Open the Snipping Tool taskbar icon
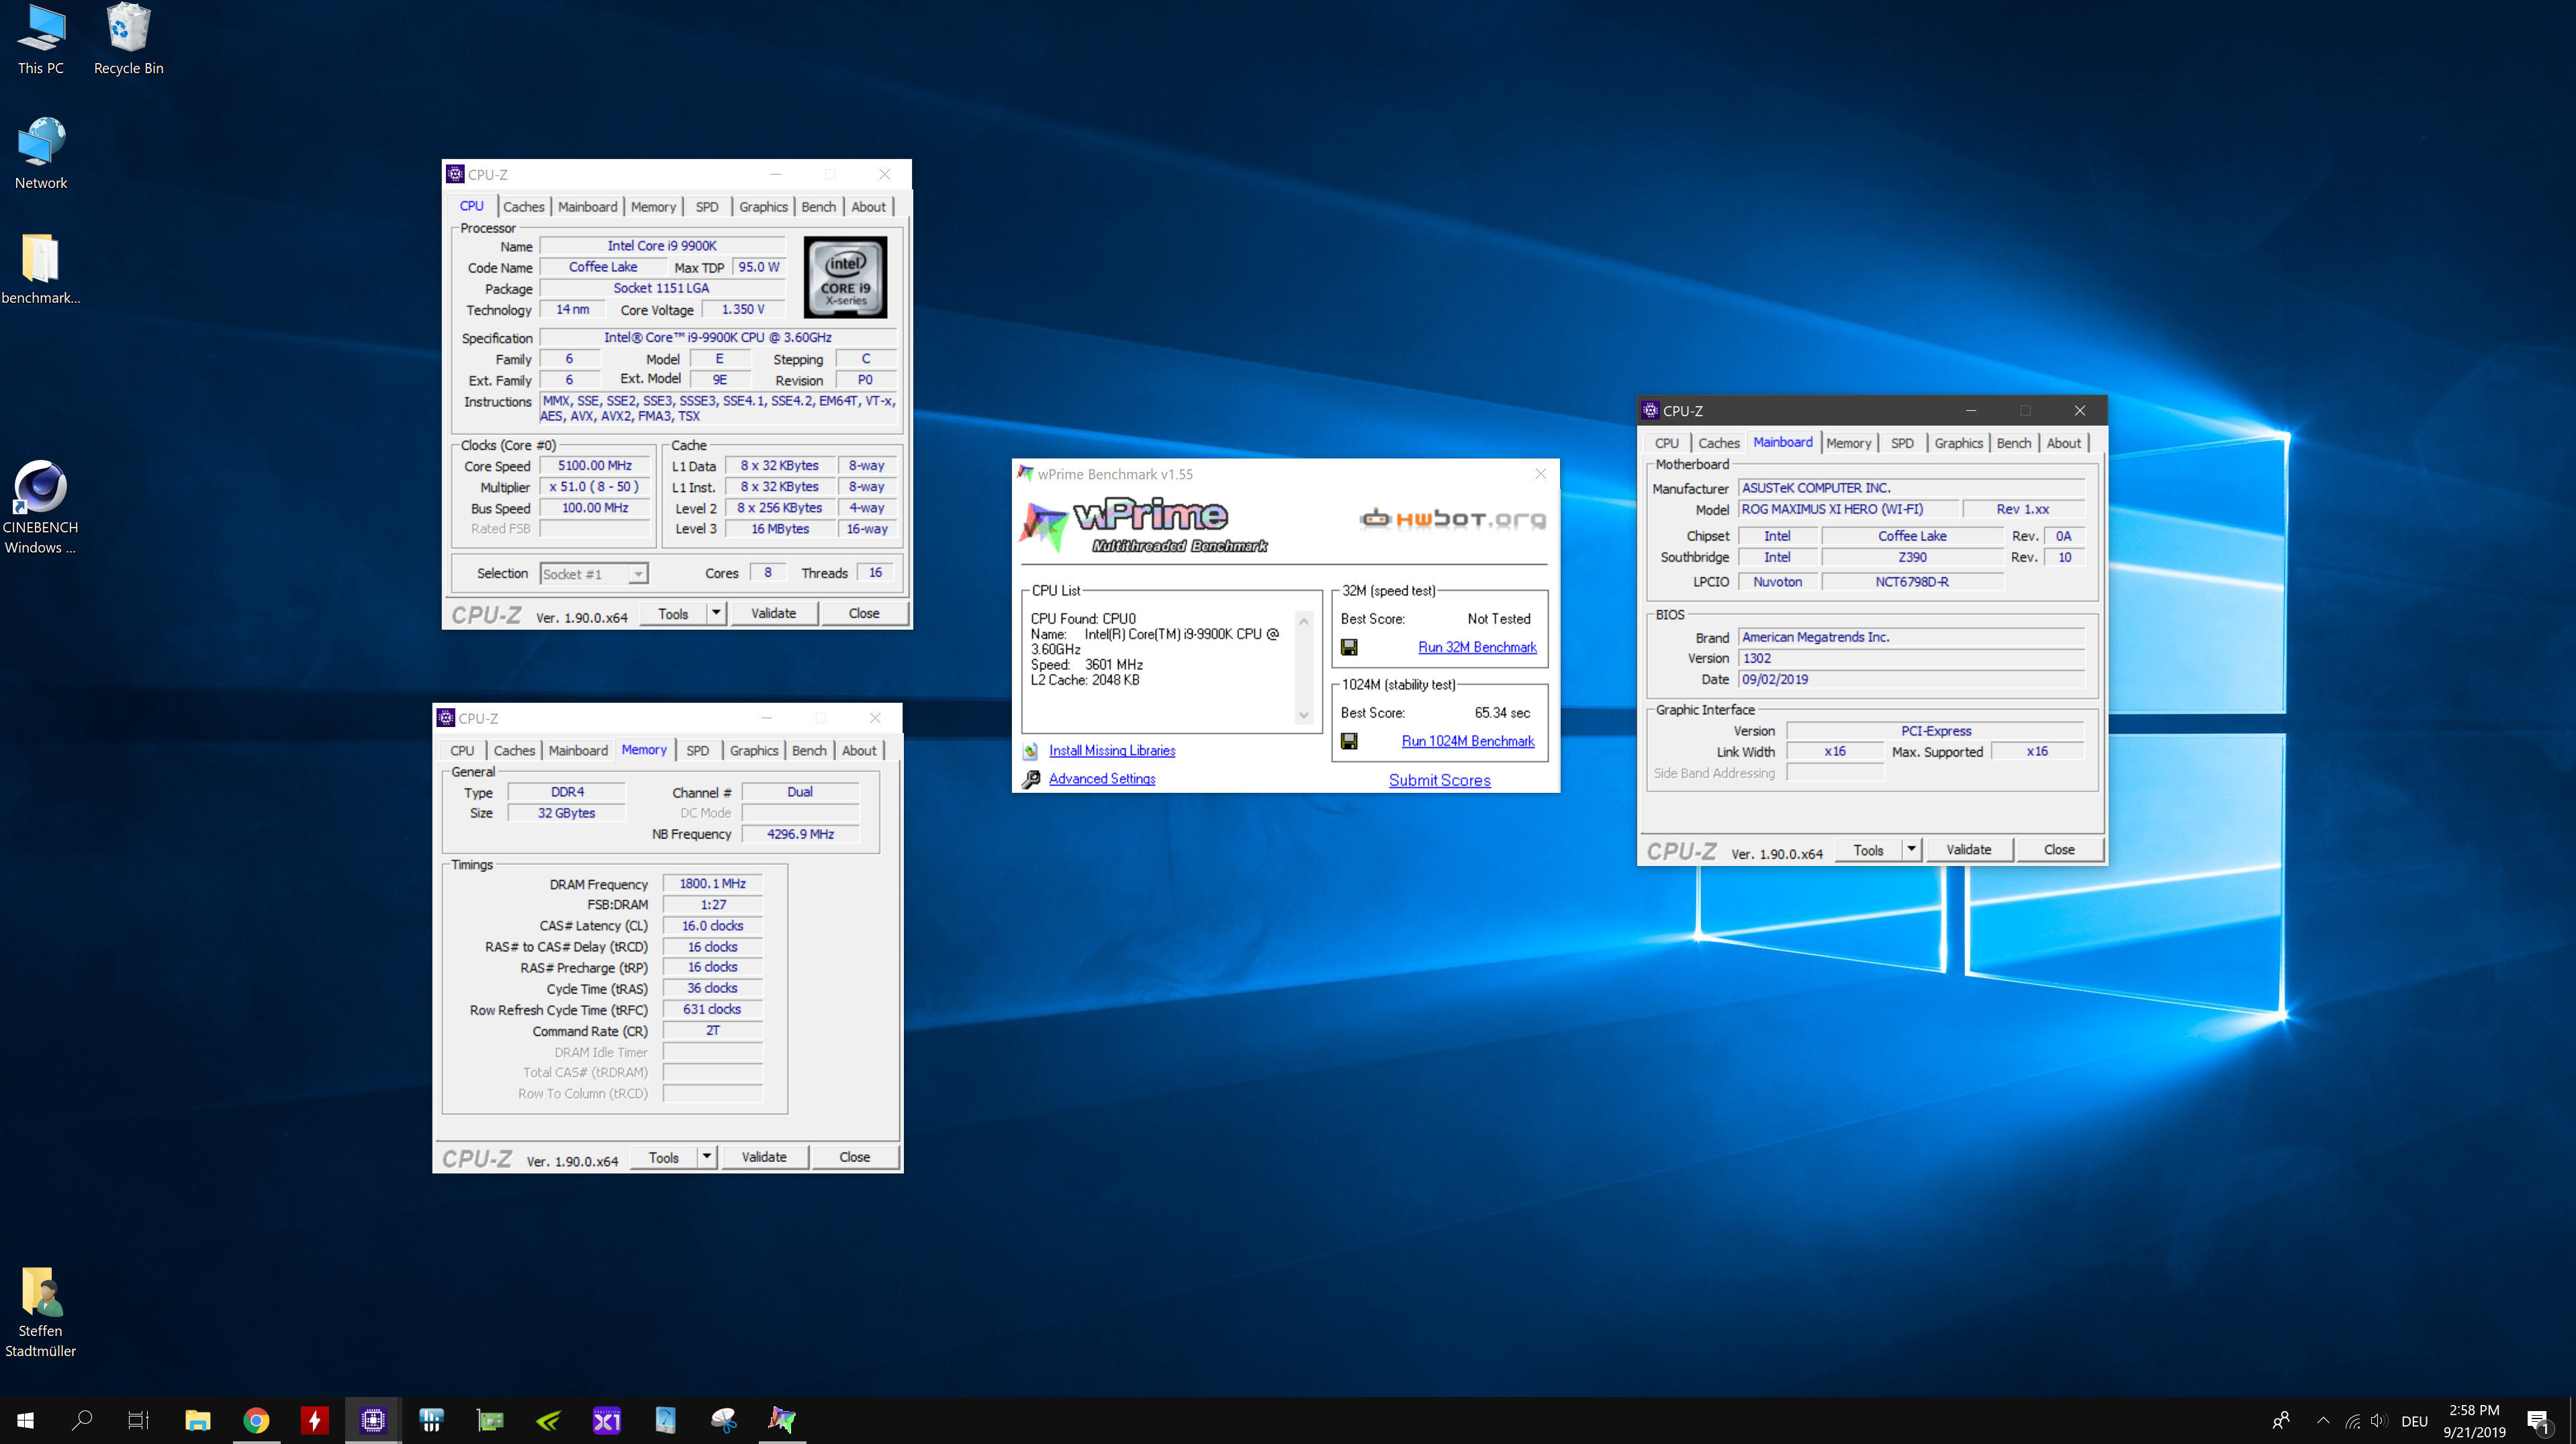 tap(723, 1420)
